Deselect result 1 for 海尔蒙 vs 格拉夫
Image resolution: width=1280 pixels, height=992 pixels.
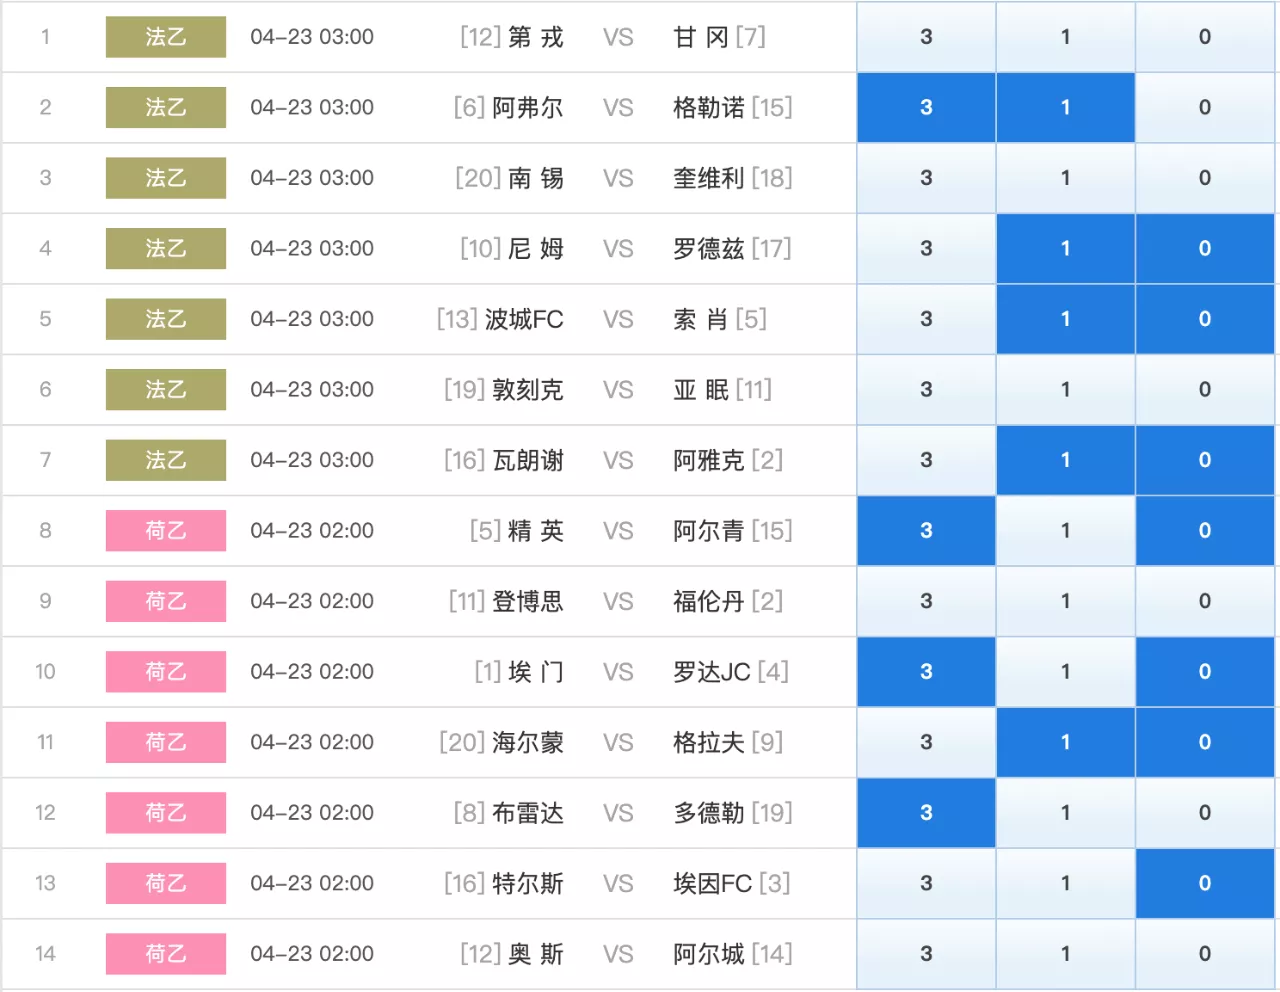1065,742
